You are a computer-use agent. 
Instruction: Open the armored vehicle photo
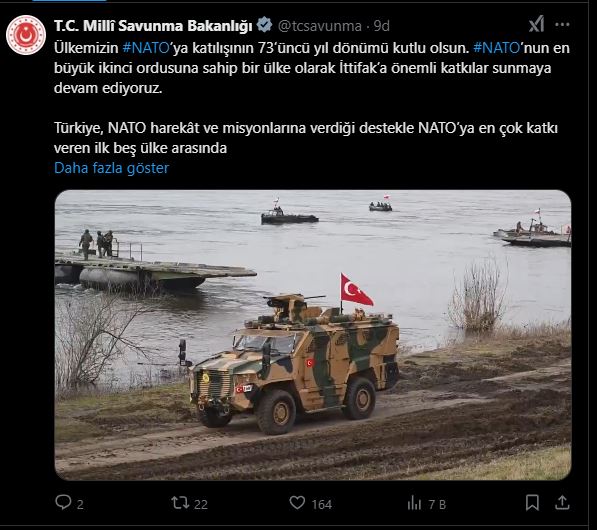point(313,335)
